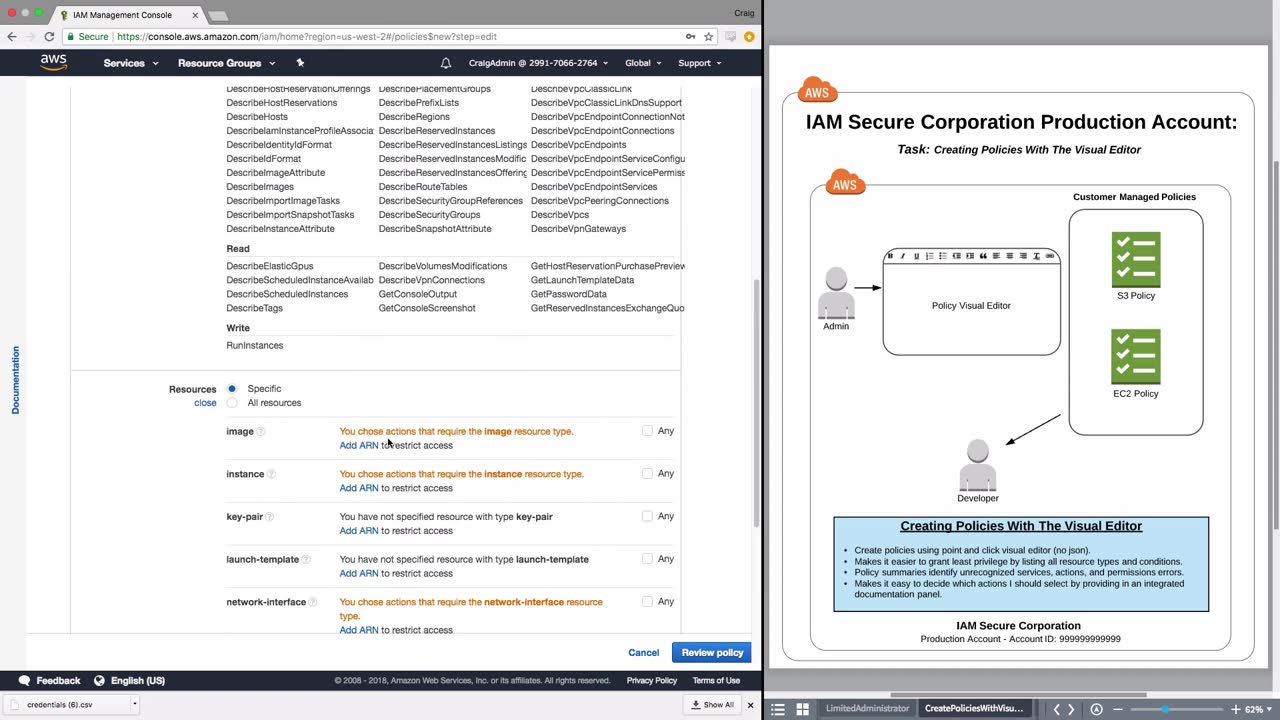Click the saved password key icon
The height and width of the screenshot is (720, 1280).
point(690,37)
